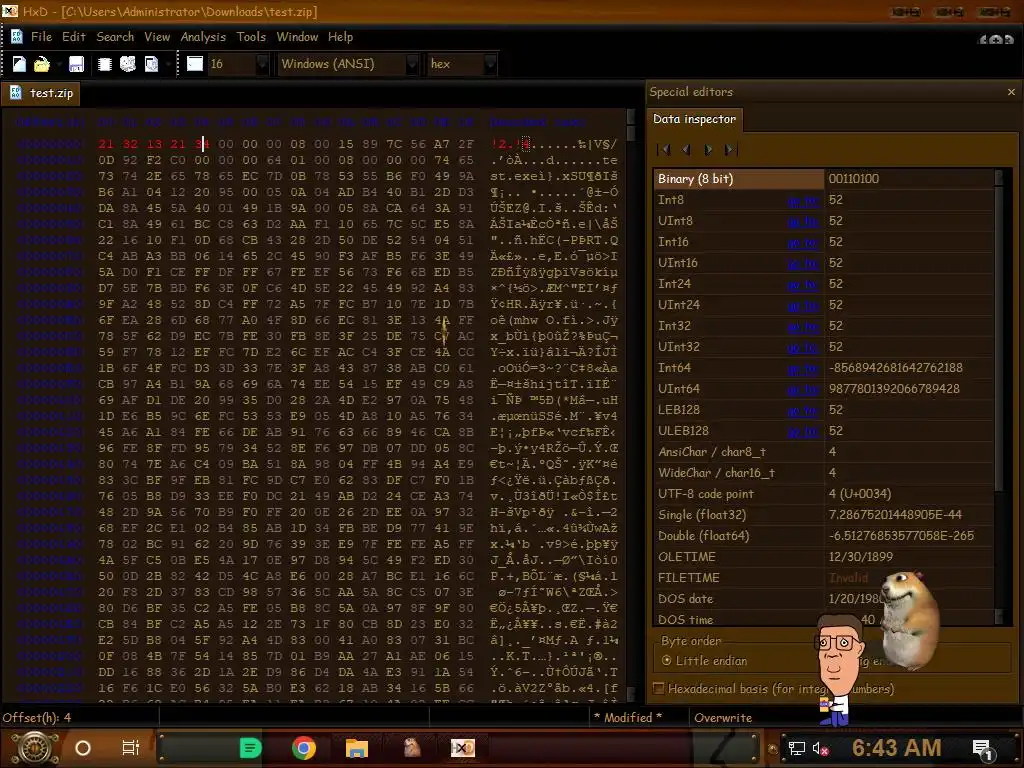Open the notification center icon
Image resolution: width=1024 pixels, height=768 pixels.
[982, 749]
